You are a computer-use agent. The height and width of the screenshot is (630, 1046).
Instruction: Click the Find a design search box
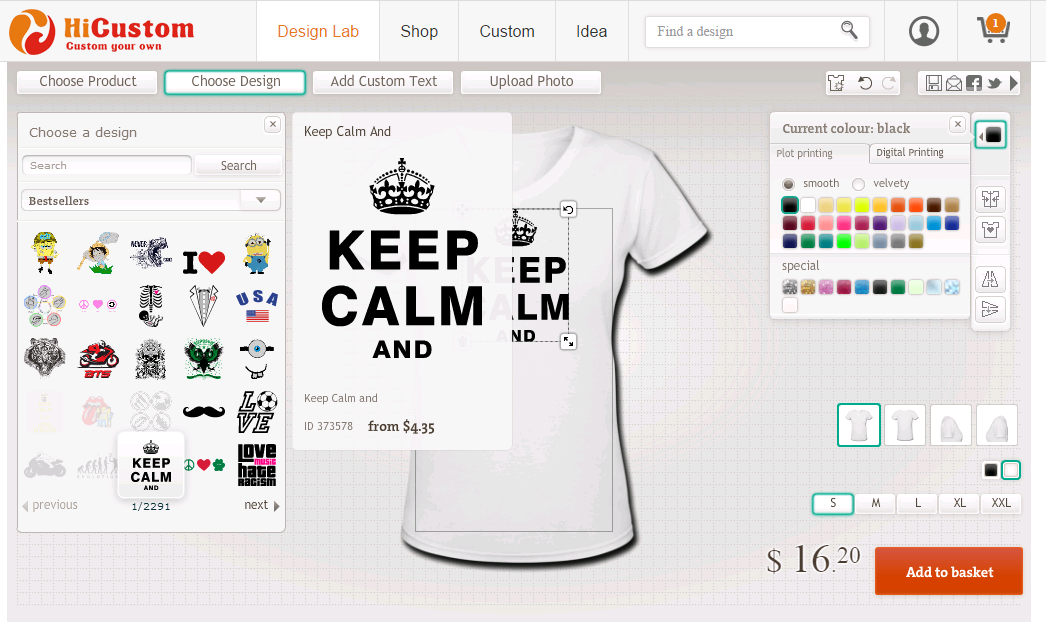point(757,31)
